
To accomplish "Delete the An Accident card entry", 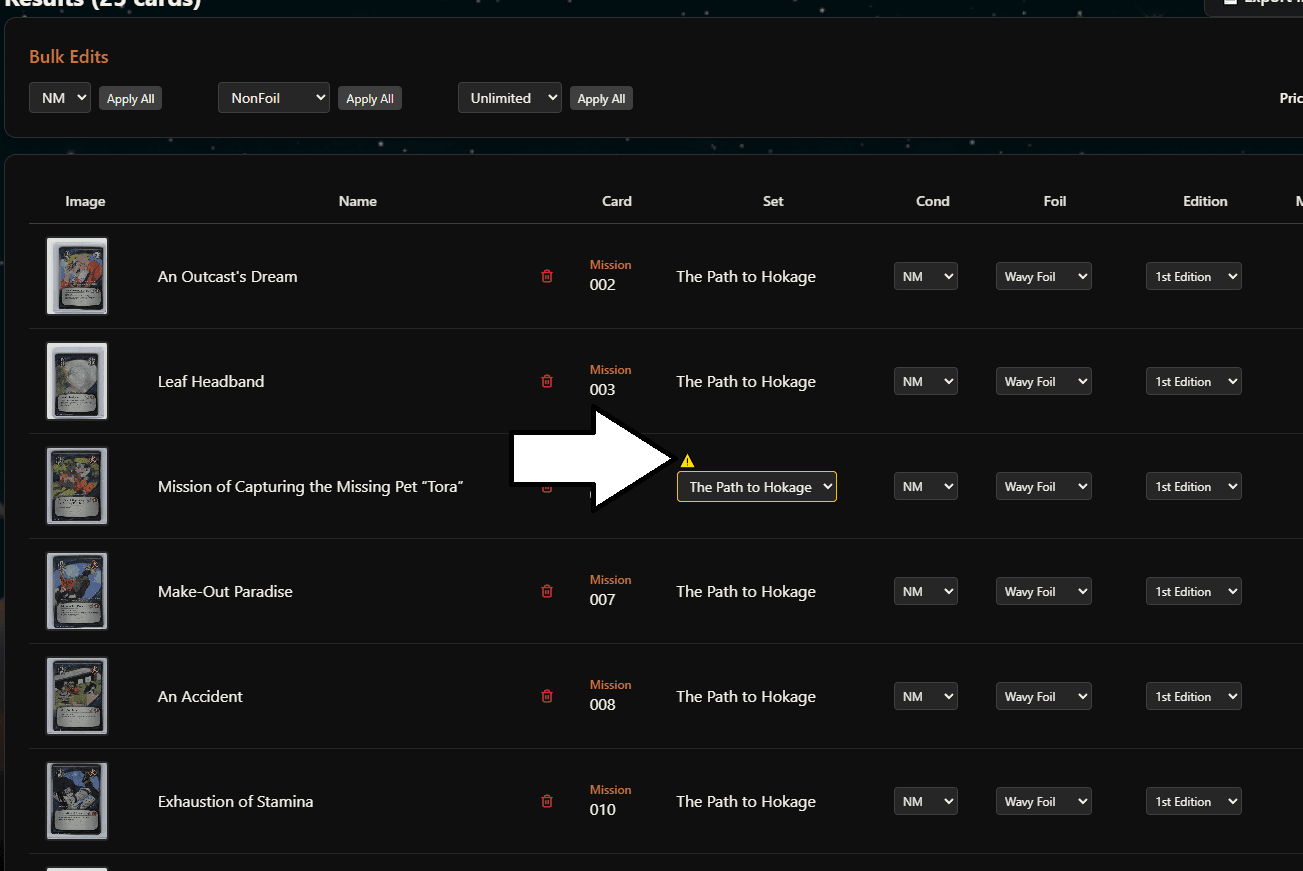I will pyautogui.click(x=547, y=696).
